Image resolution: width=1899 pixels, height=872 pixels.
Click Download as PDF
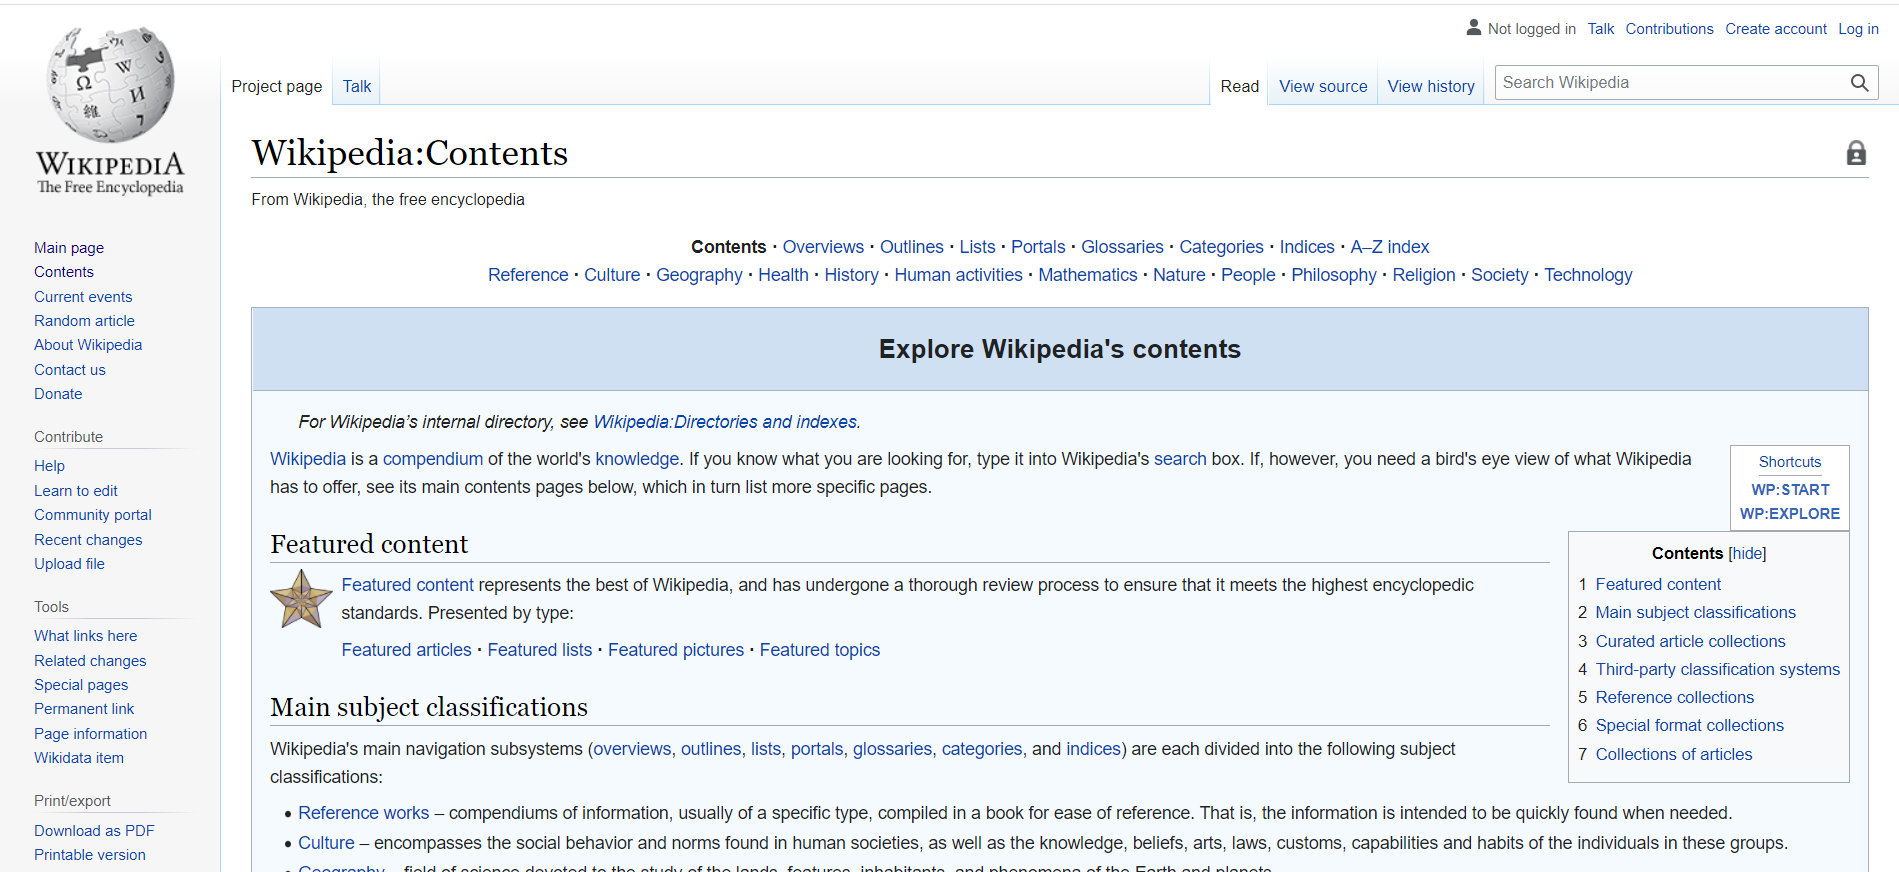94,831
